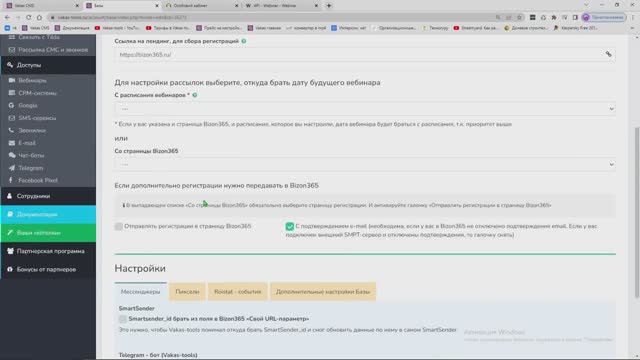This screenshot has height=360, width=640.
Task: Click the green Ваши хотелки button
Action: (x=48, y=233)
